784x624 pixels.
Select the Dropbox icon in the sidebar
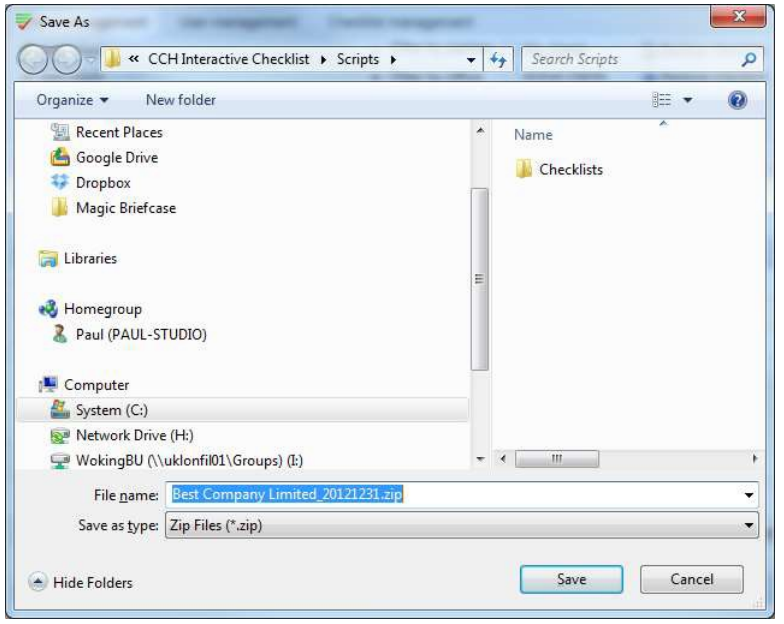click(60, 182)
